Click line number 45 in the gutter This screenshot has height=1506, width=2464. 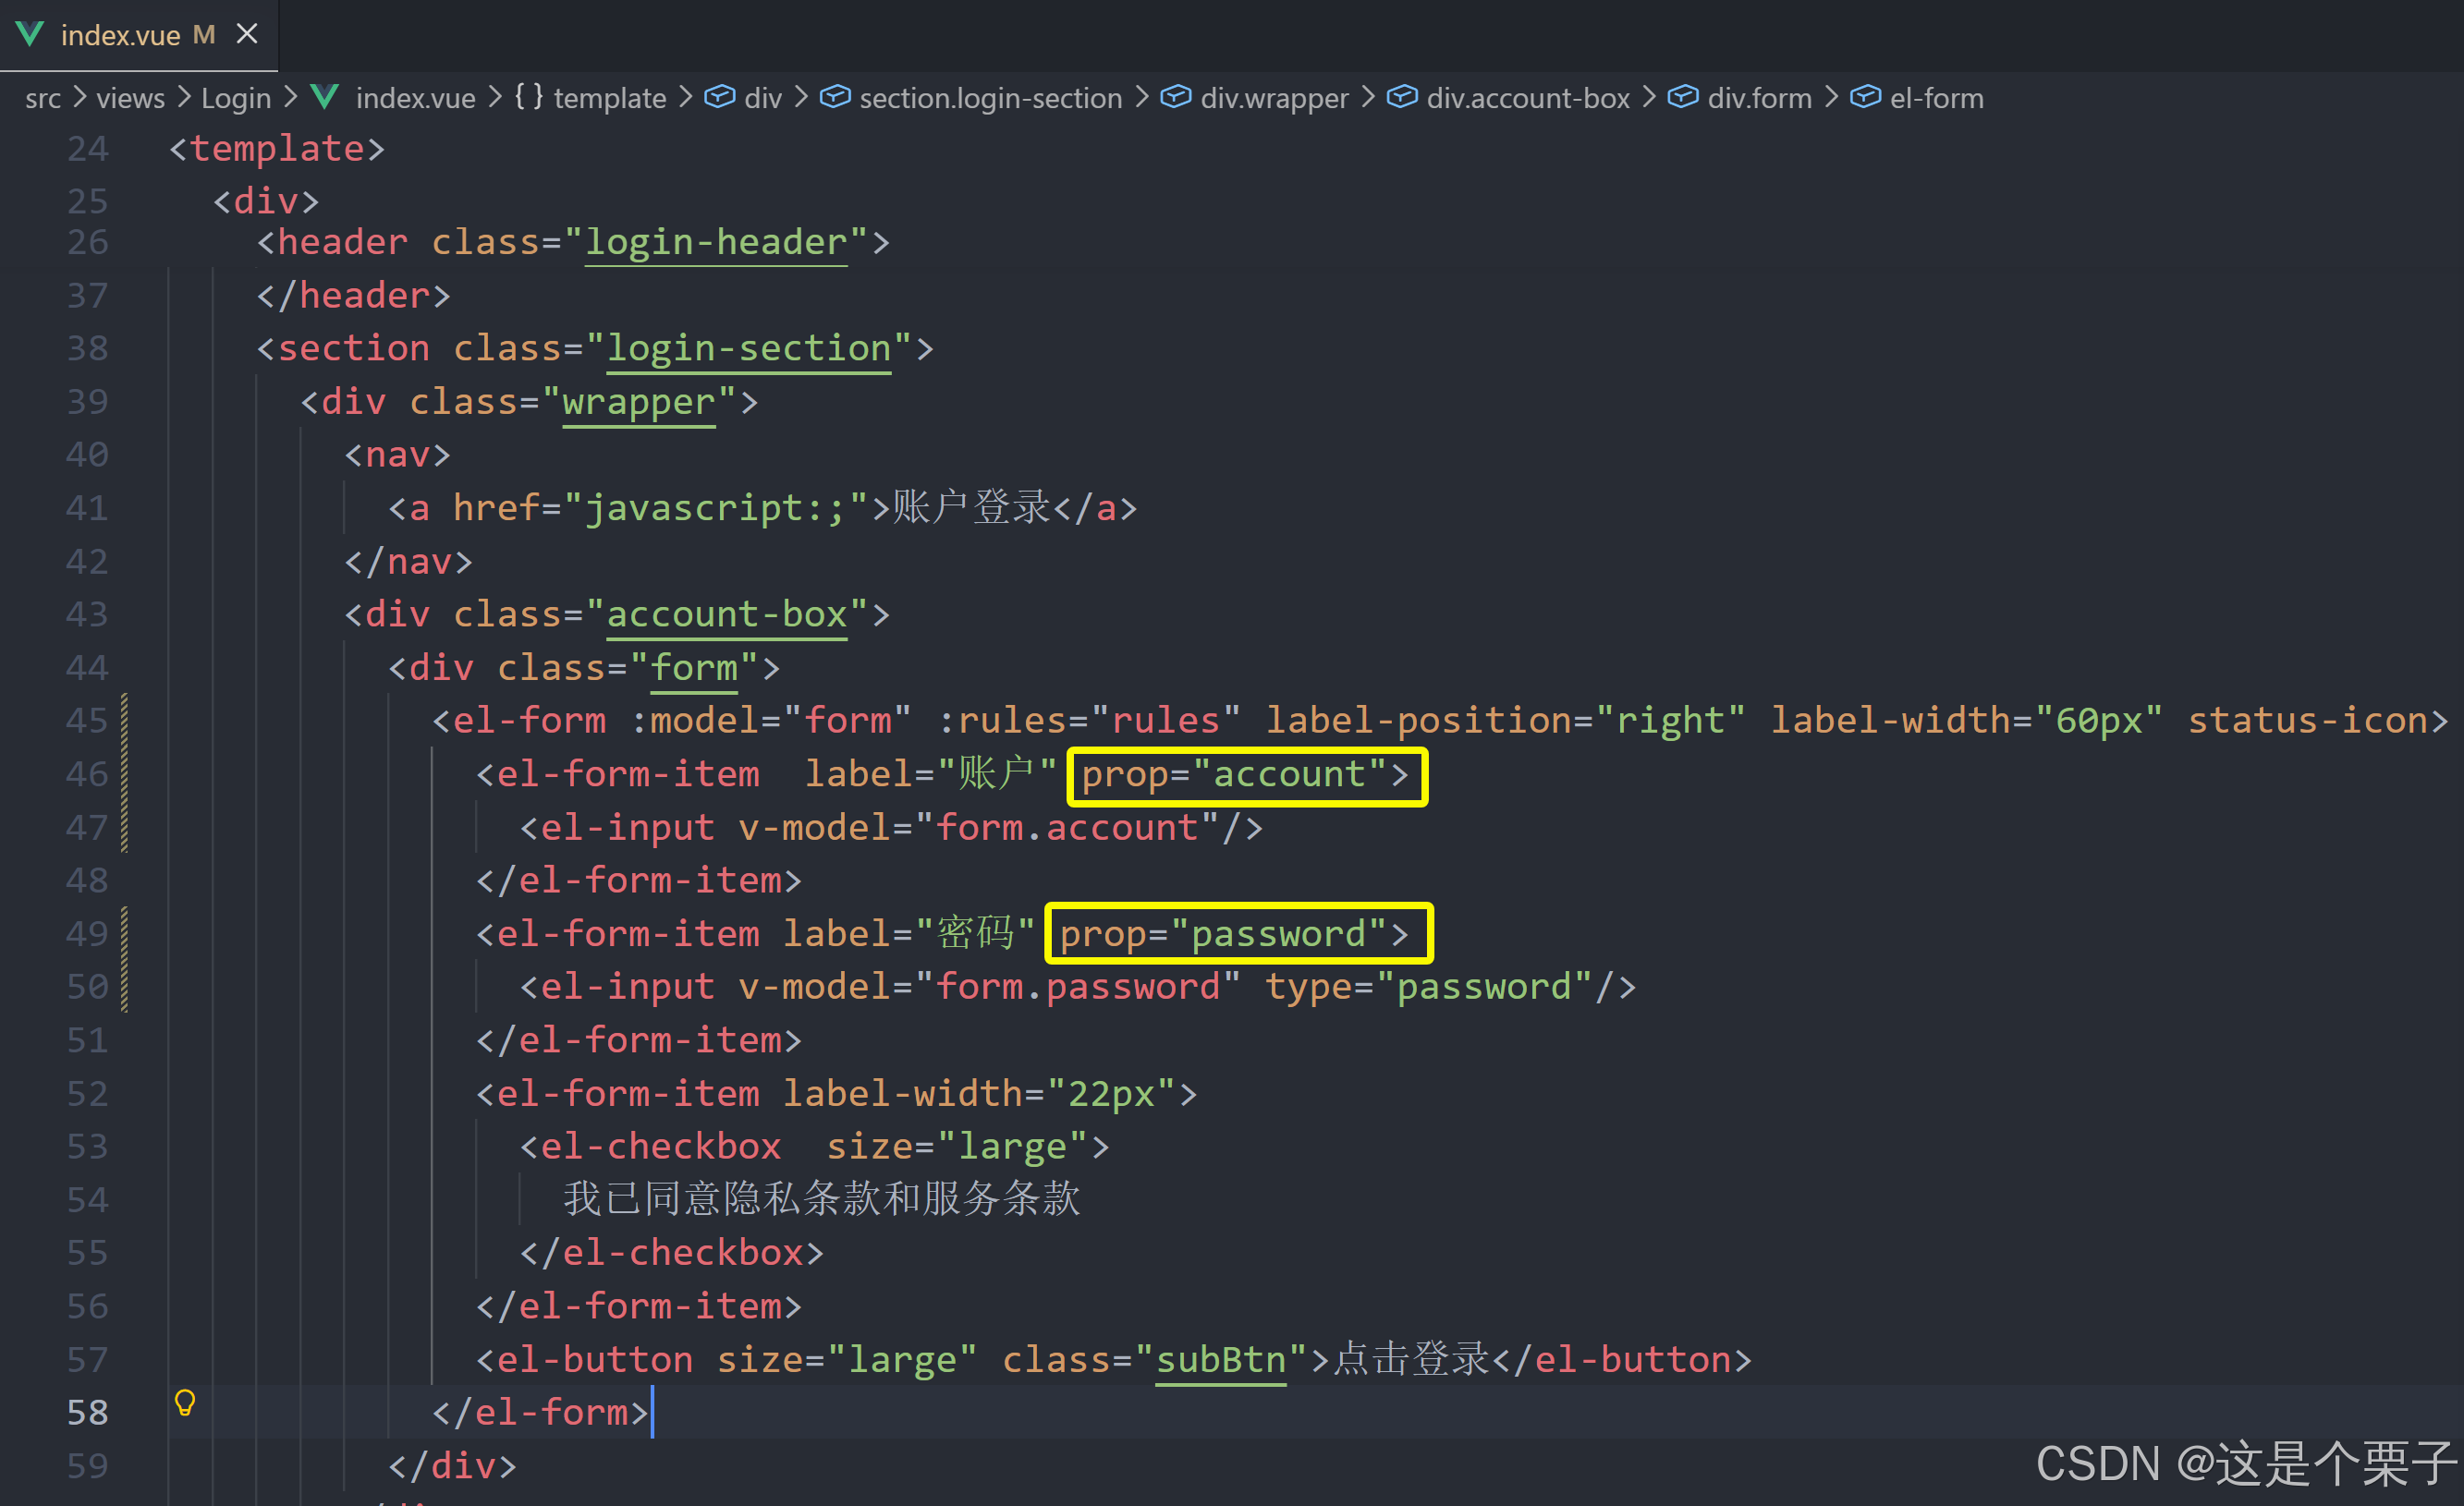click(x=87, y=720)
